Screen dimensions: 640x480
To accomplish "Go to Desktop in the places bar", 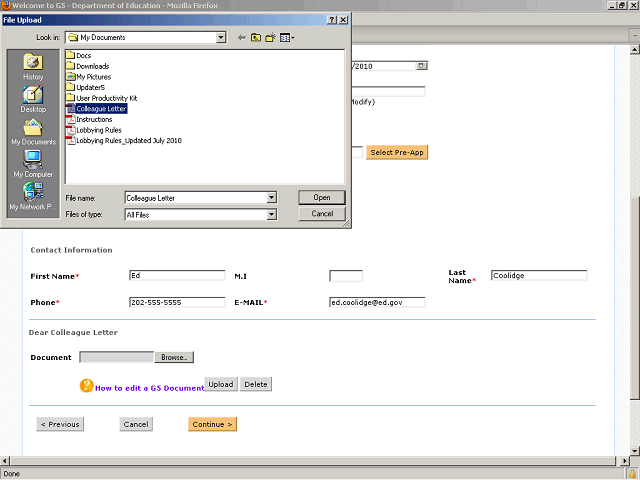I will click(x=33, y=100).
